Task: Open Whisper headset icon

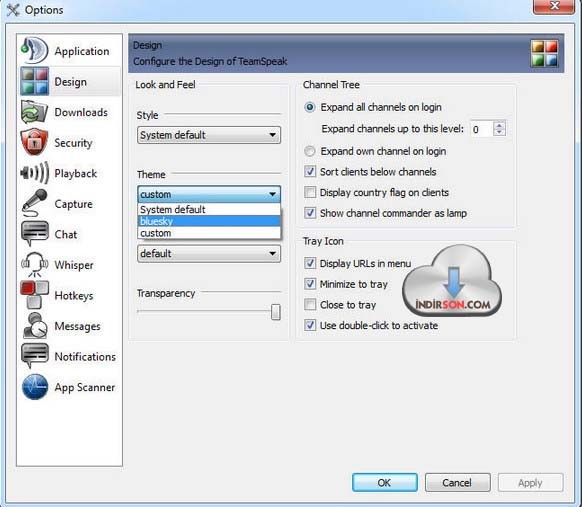Action: coord(35,264)
